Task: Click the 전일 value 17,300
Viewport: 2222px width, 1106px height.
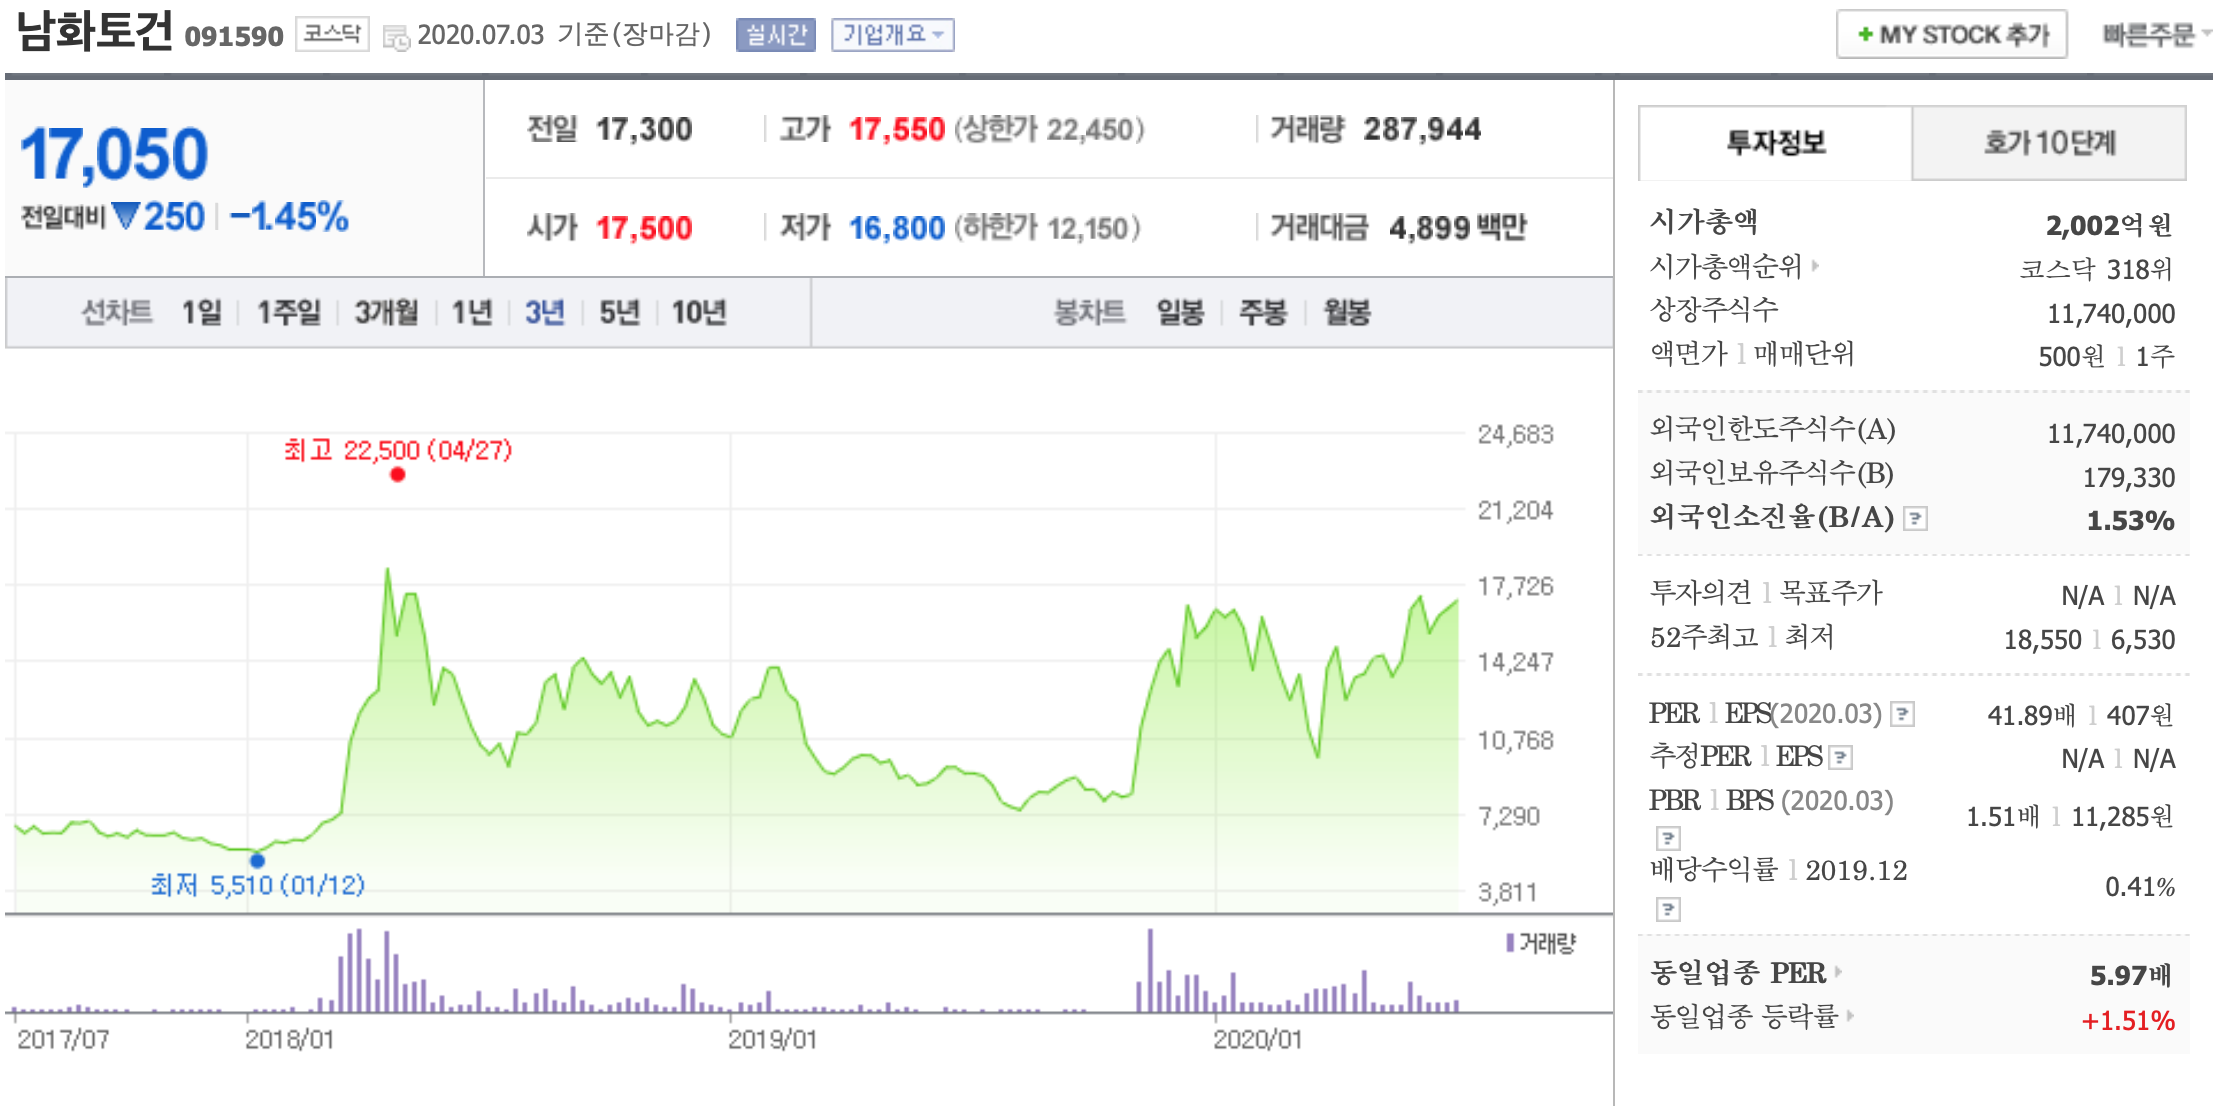Action: [x=644, y=130]
